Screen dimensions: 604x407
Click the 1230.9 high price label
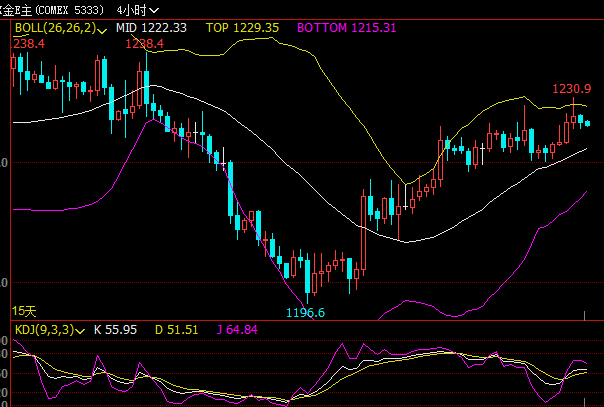point(572,89)
